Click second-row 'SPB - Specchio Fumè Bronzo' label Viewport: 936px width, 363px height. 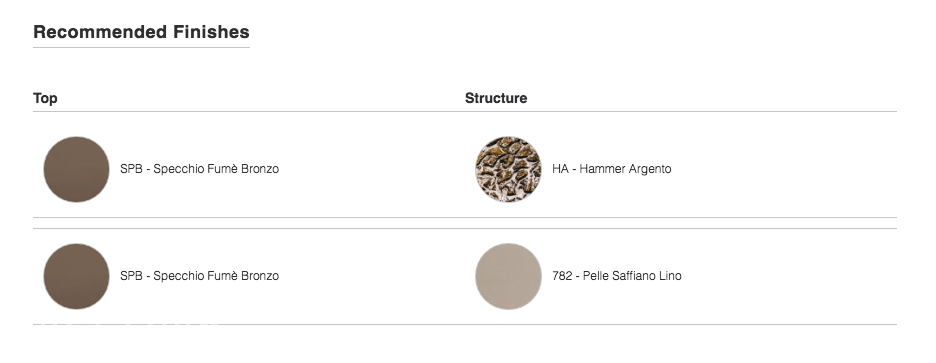tap(199, 276)
